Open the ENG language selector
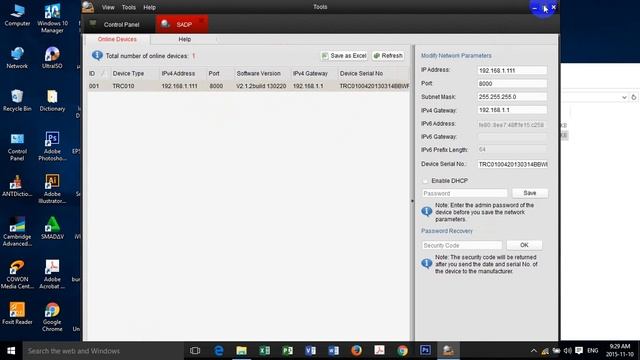The image size is (640, 360). point(593,351)
